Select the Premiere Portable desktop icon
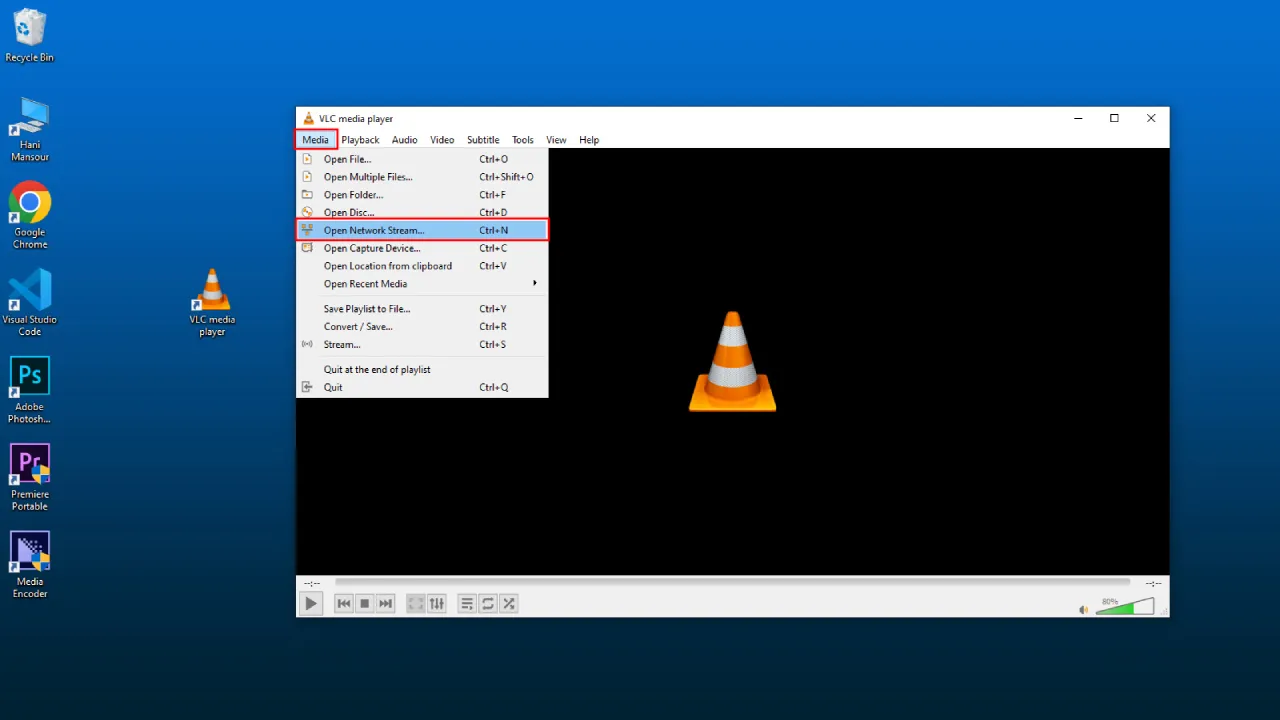Screen dimensions: 1280x720 (x=30, y=477)
